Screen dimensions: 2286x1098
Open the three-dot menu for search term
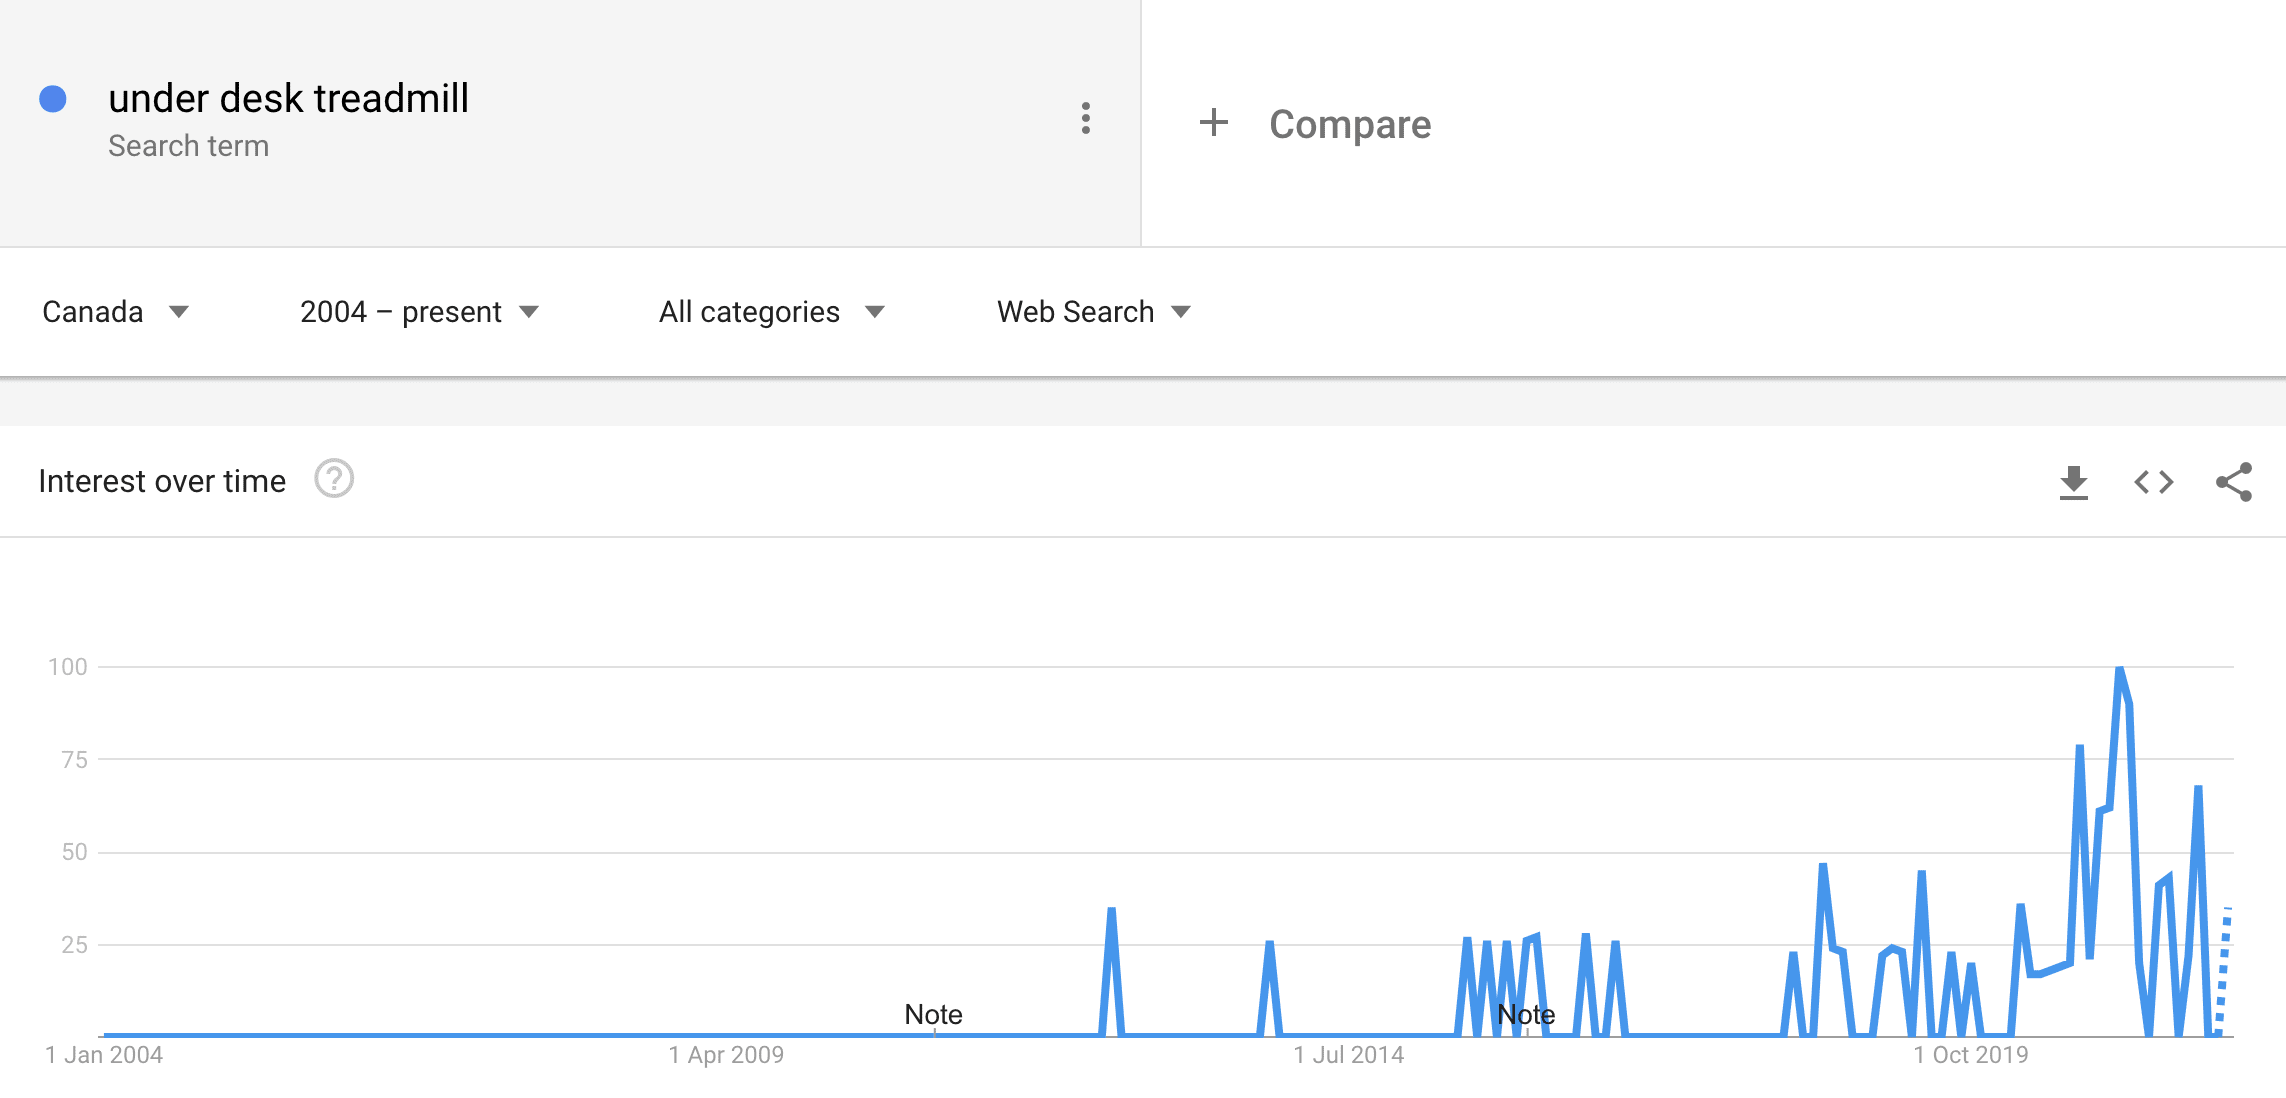coord(1086,118)
